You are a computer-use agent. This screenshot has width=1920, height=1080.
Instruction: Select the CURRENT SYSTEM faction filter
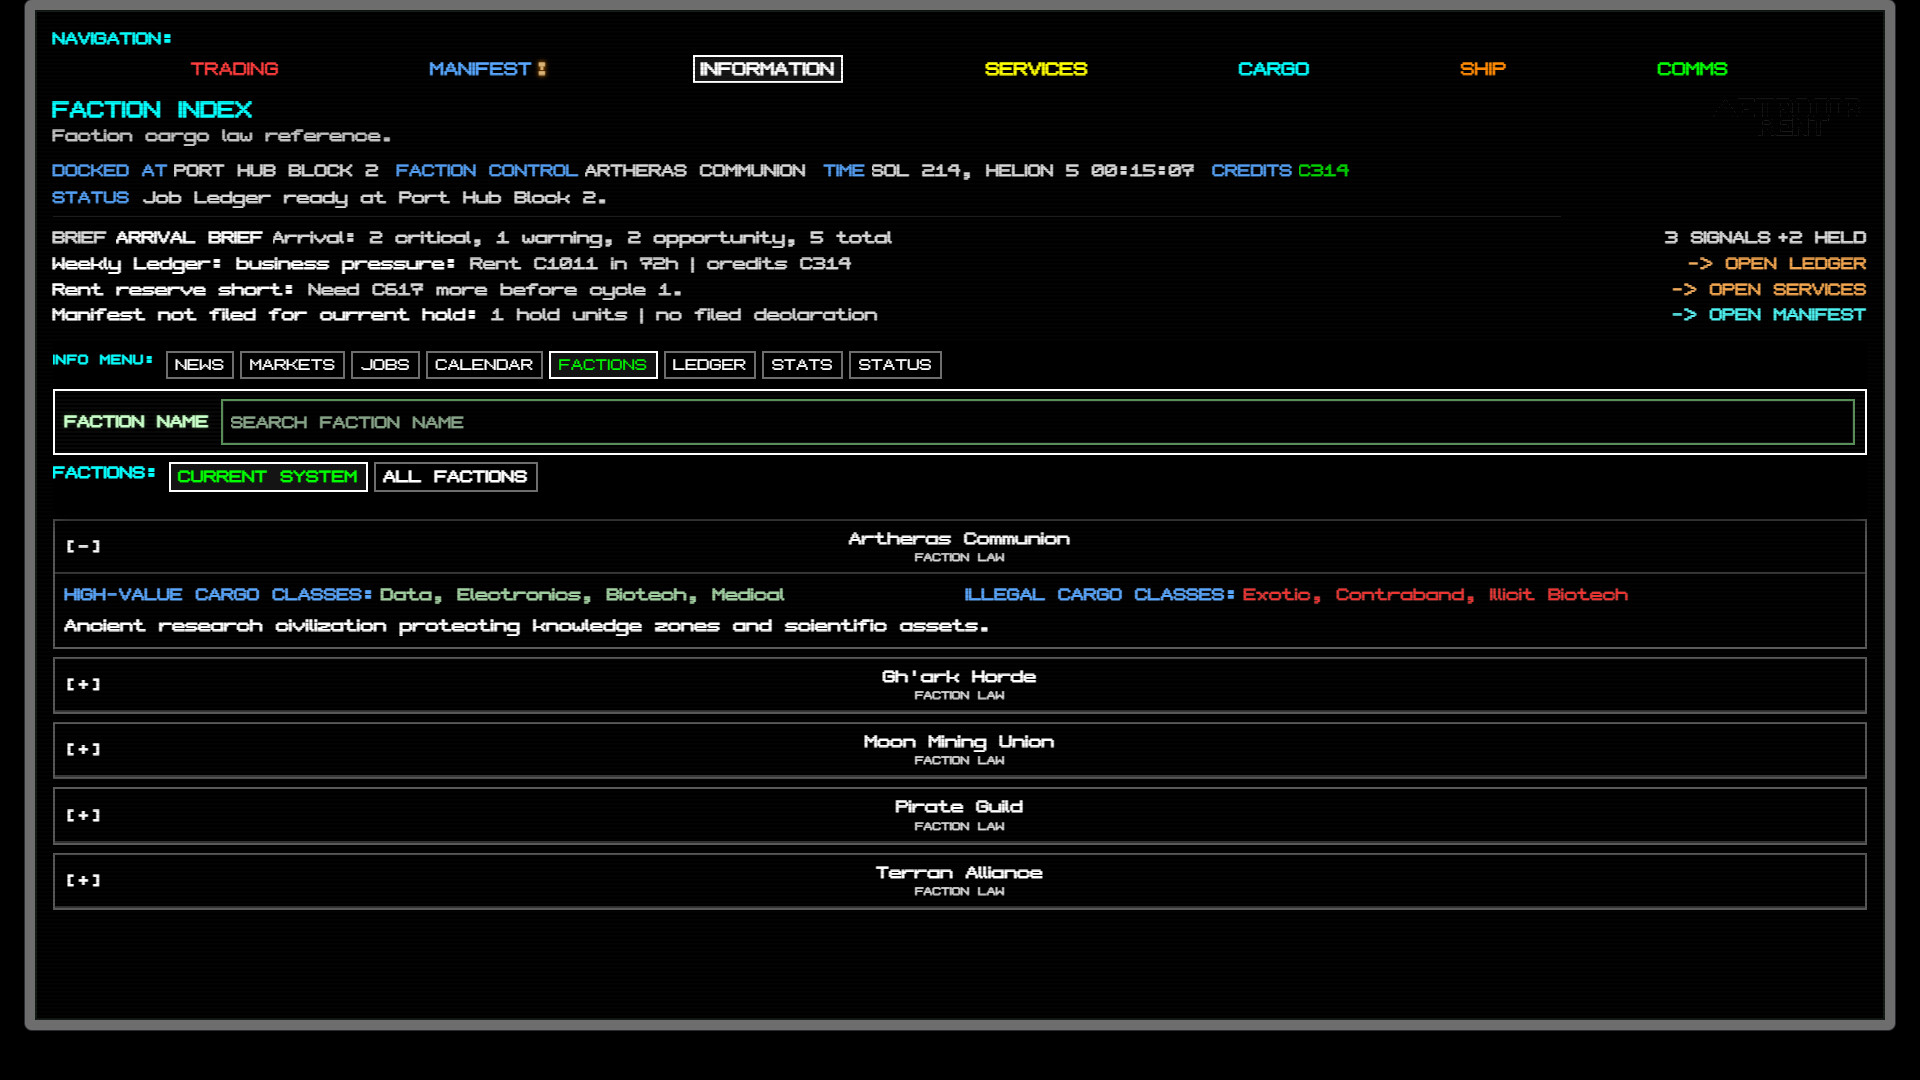268,477
